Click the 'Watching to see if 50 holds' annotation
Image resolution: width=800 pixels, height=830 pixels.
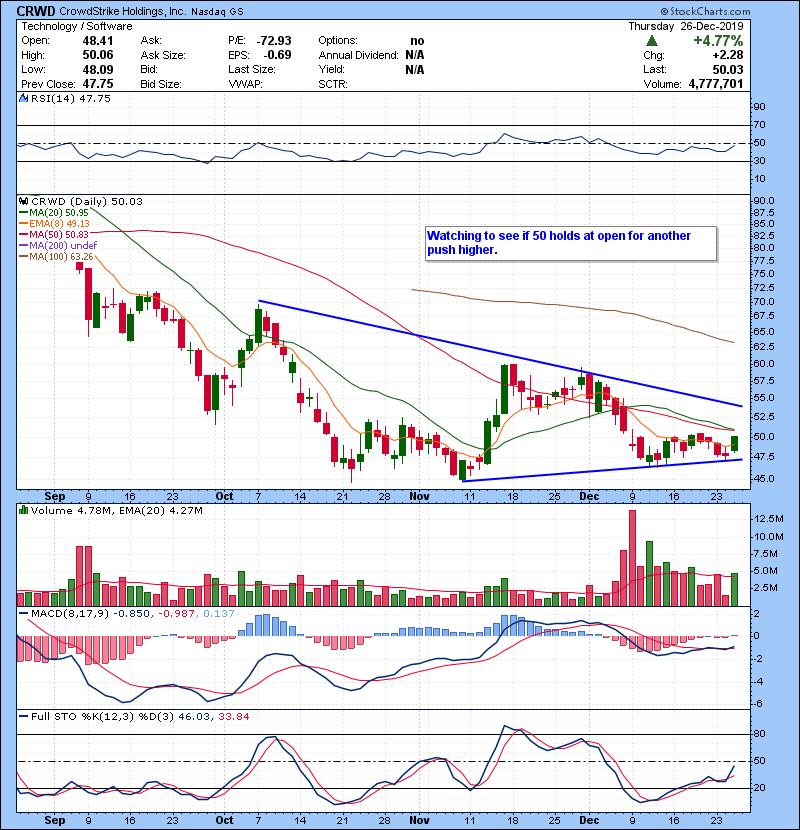click(571, 243)
